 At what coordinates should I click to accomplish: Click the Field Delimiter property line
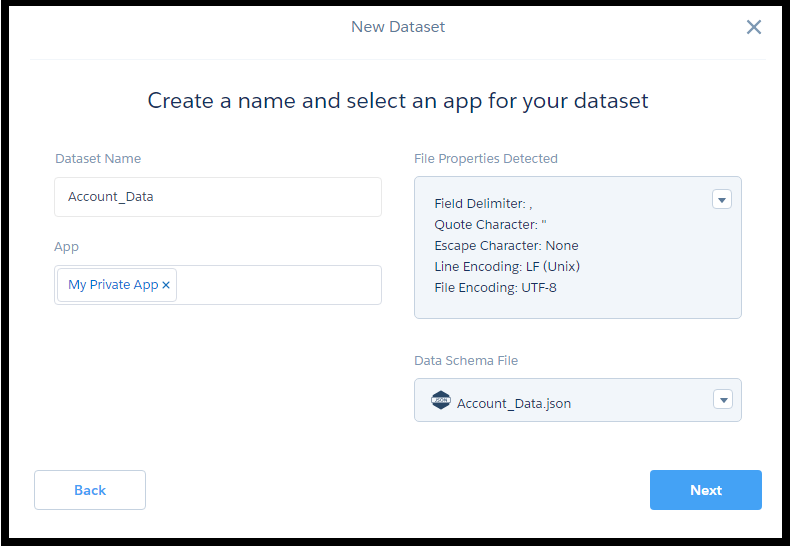pos(483,204)
